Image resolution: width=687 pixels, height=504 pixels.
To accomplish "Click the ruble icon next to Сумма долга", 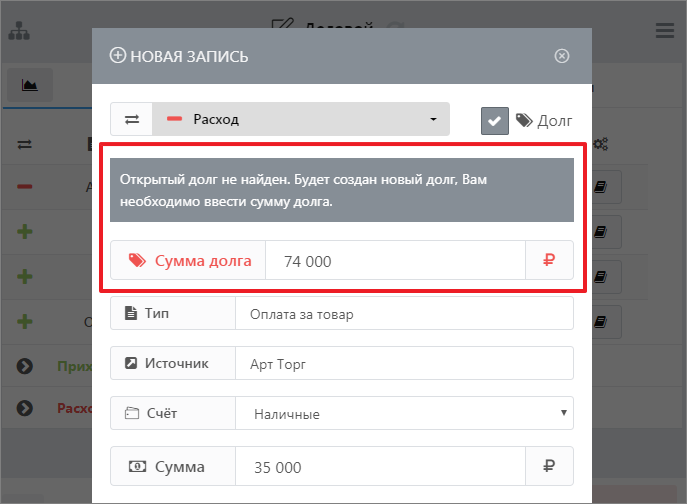I will coord(549,261).
